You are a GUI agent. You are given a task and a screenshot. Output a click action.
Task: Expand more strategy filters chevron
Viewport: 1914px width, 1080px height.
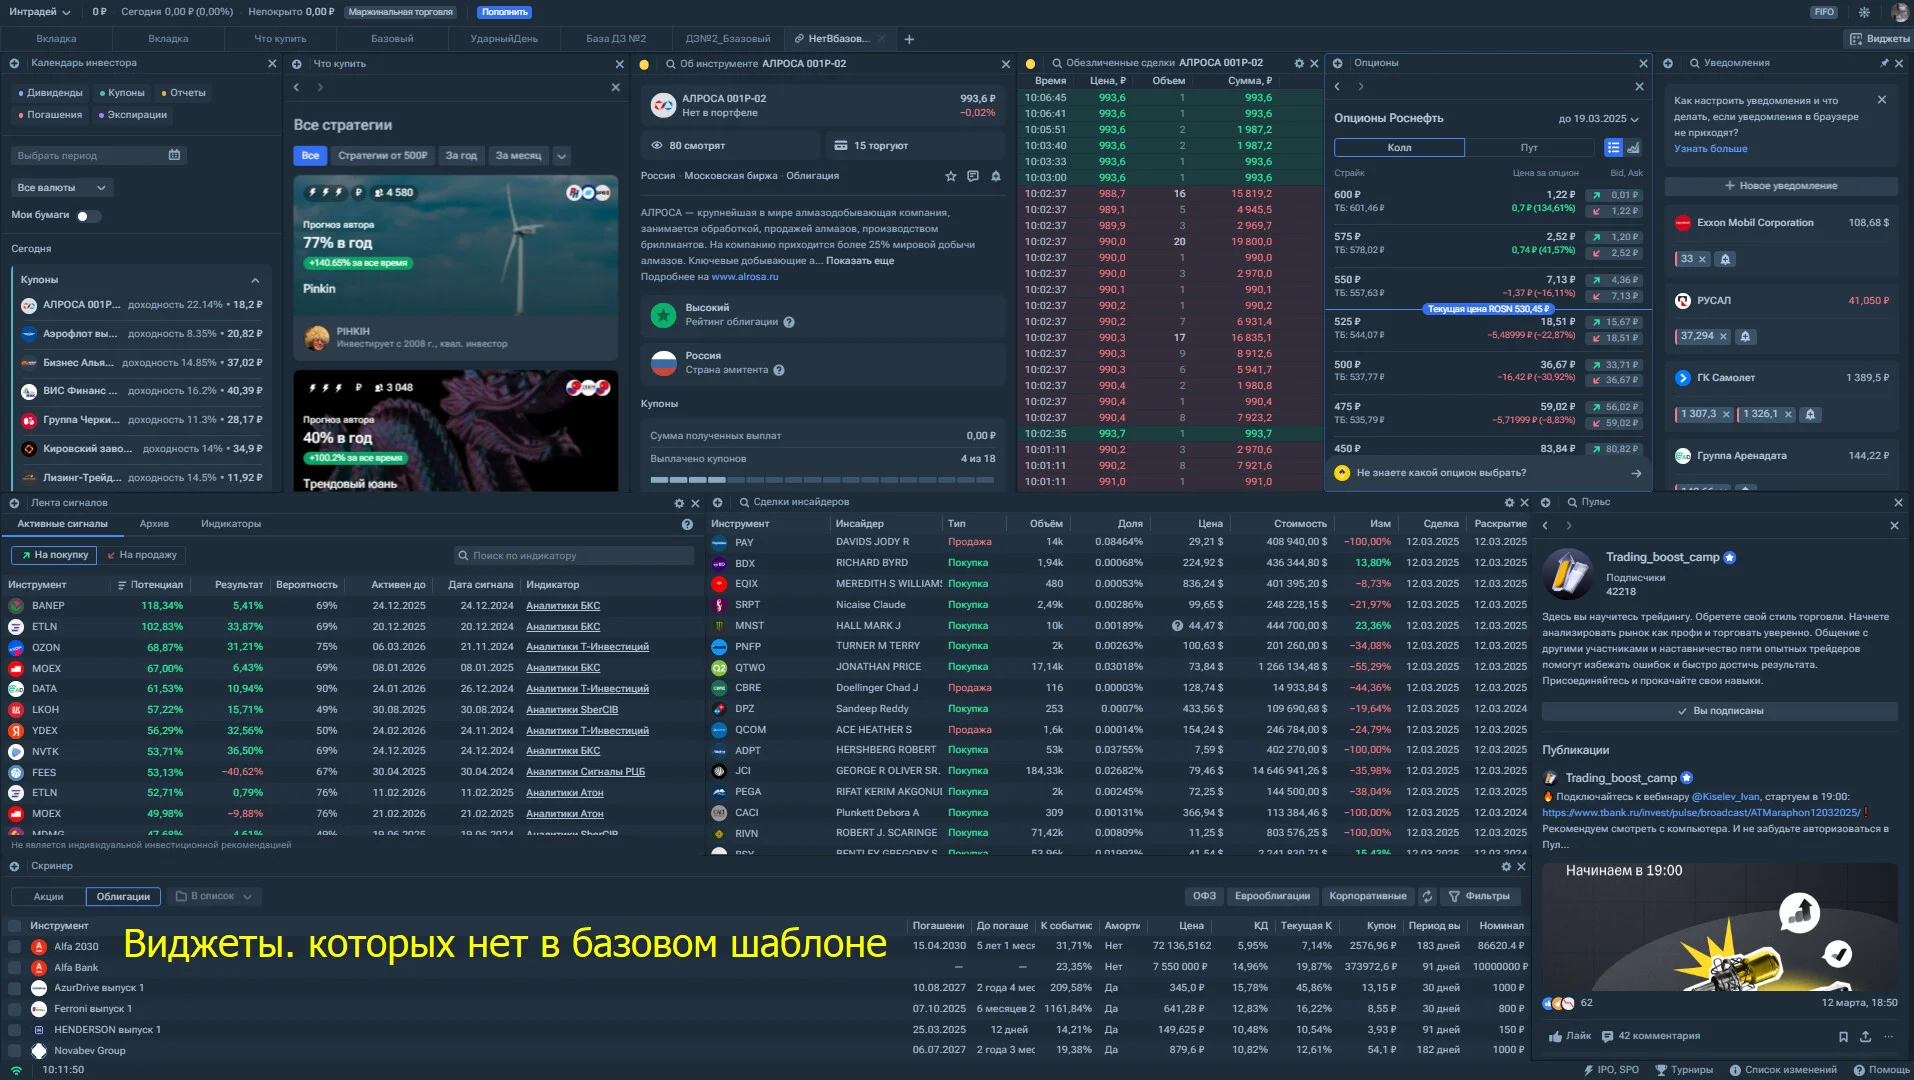point(562,156)
